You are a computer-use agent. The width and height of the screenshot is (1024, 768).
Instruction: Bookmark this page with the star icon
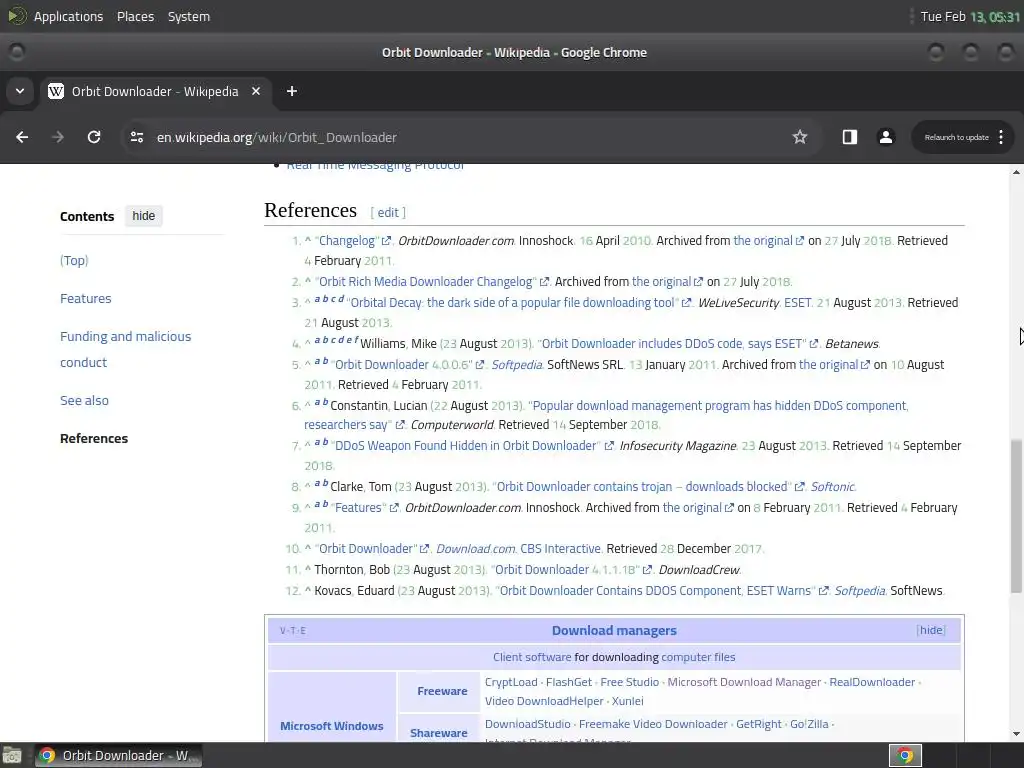pos(799,137)
